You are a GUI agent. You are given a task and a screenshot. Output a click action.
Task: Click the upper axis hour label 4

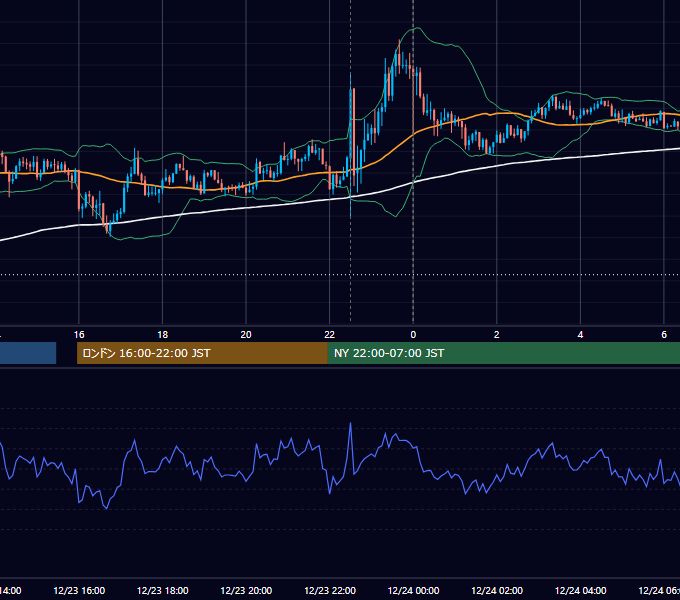[580, 334]
